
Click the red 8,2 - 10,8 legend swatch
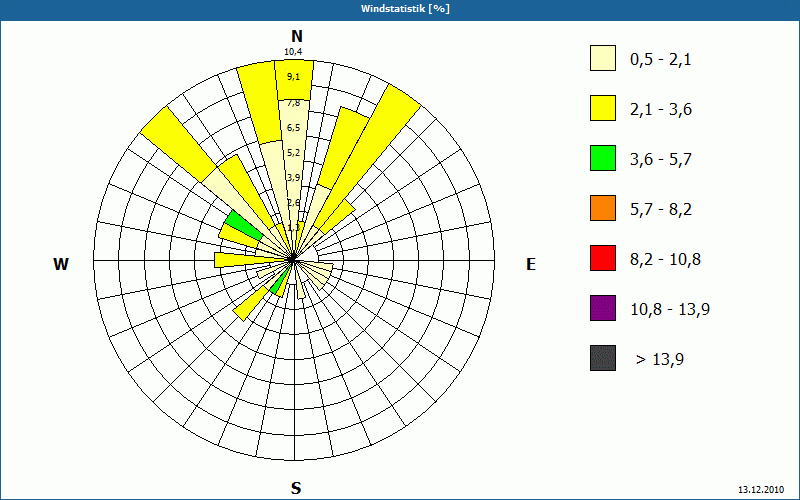[603, 258]
